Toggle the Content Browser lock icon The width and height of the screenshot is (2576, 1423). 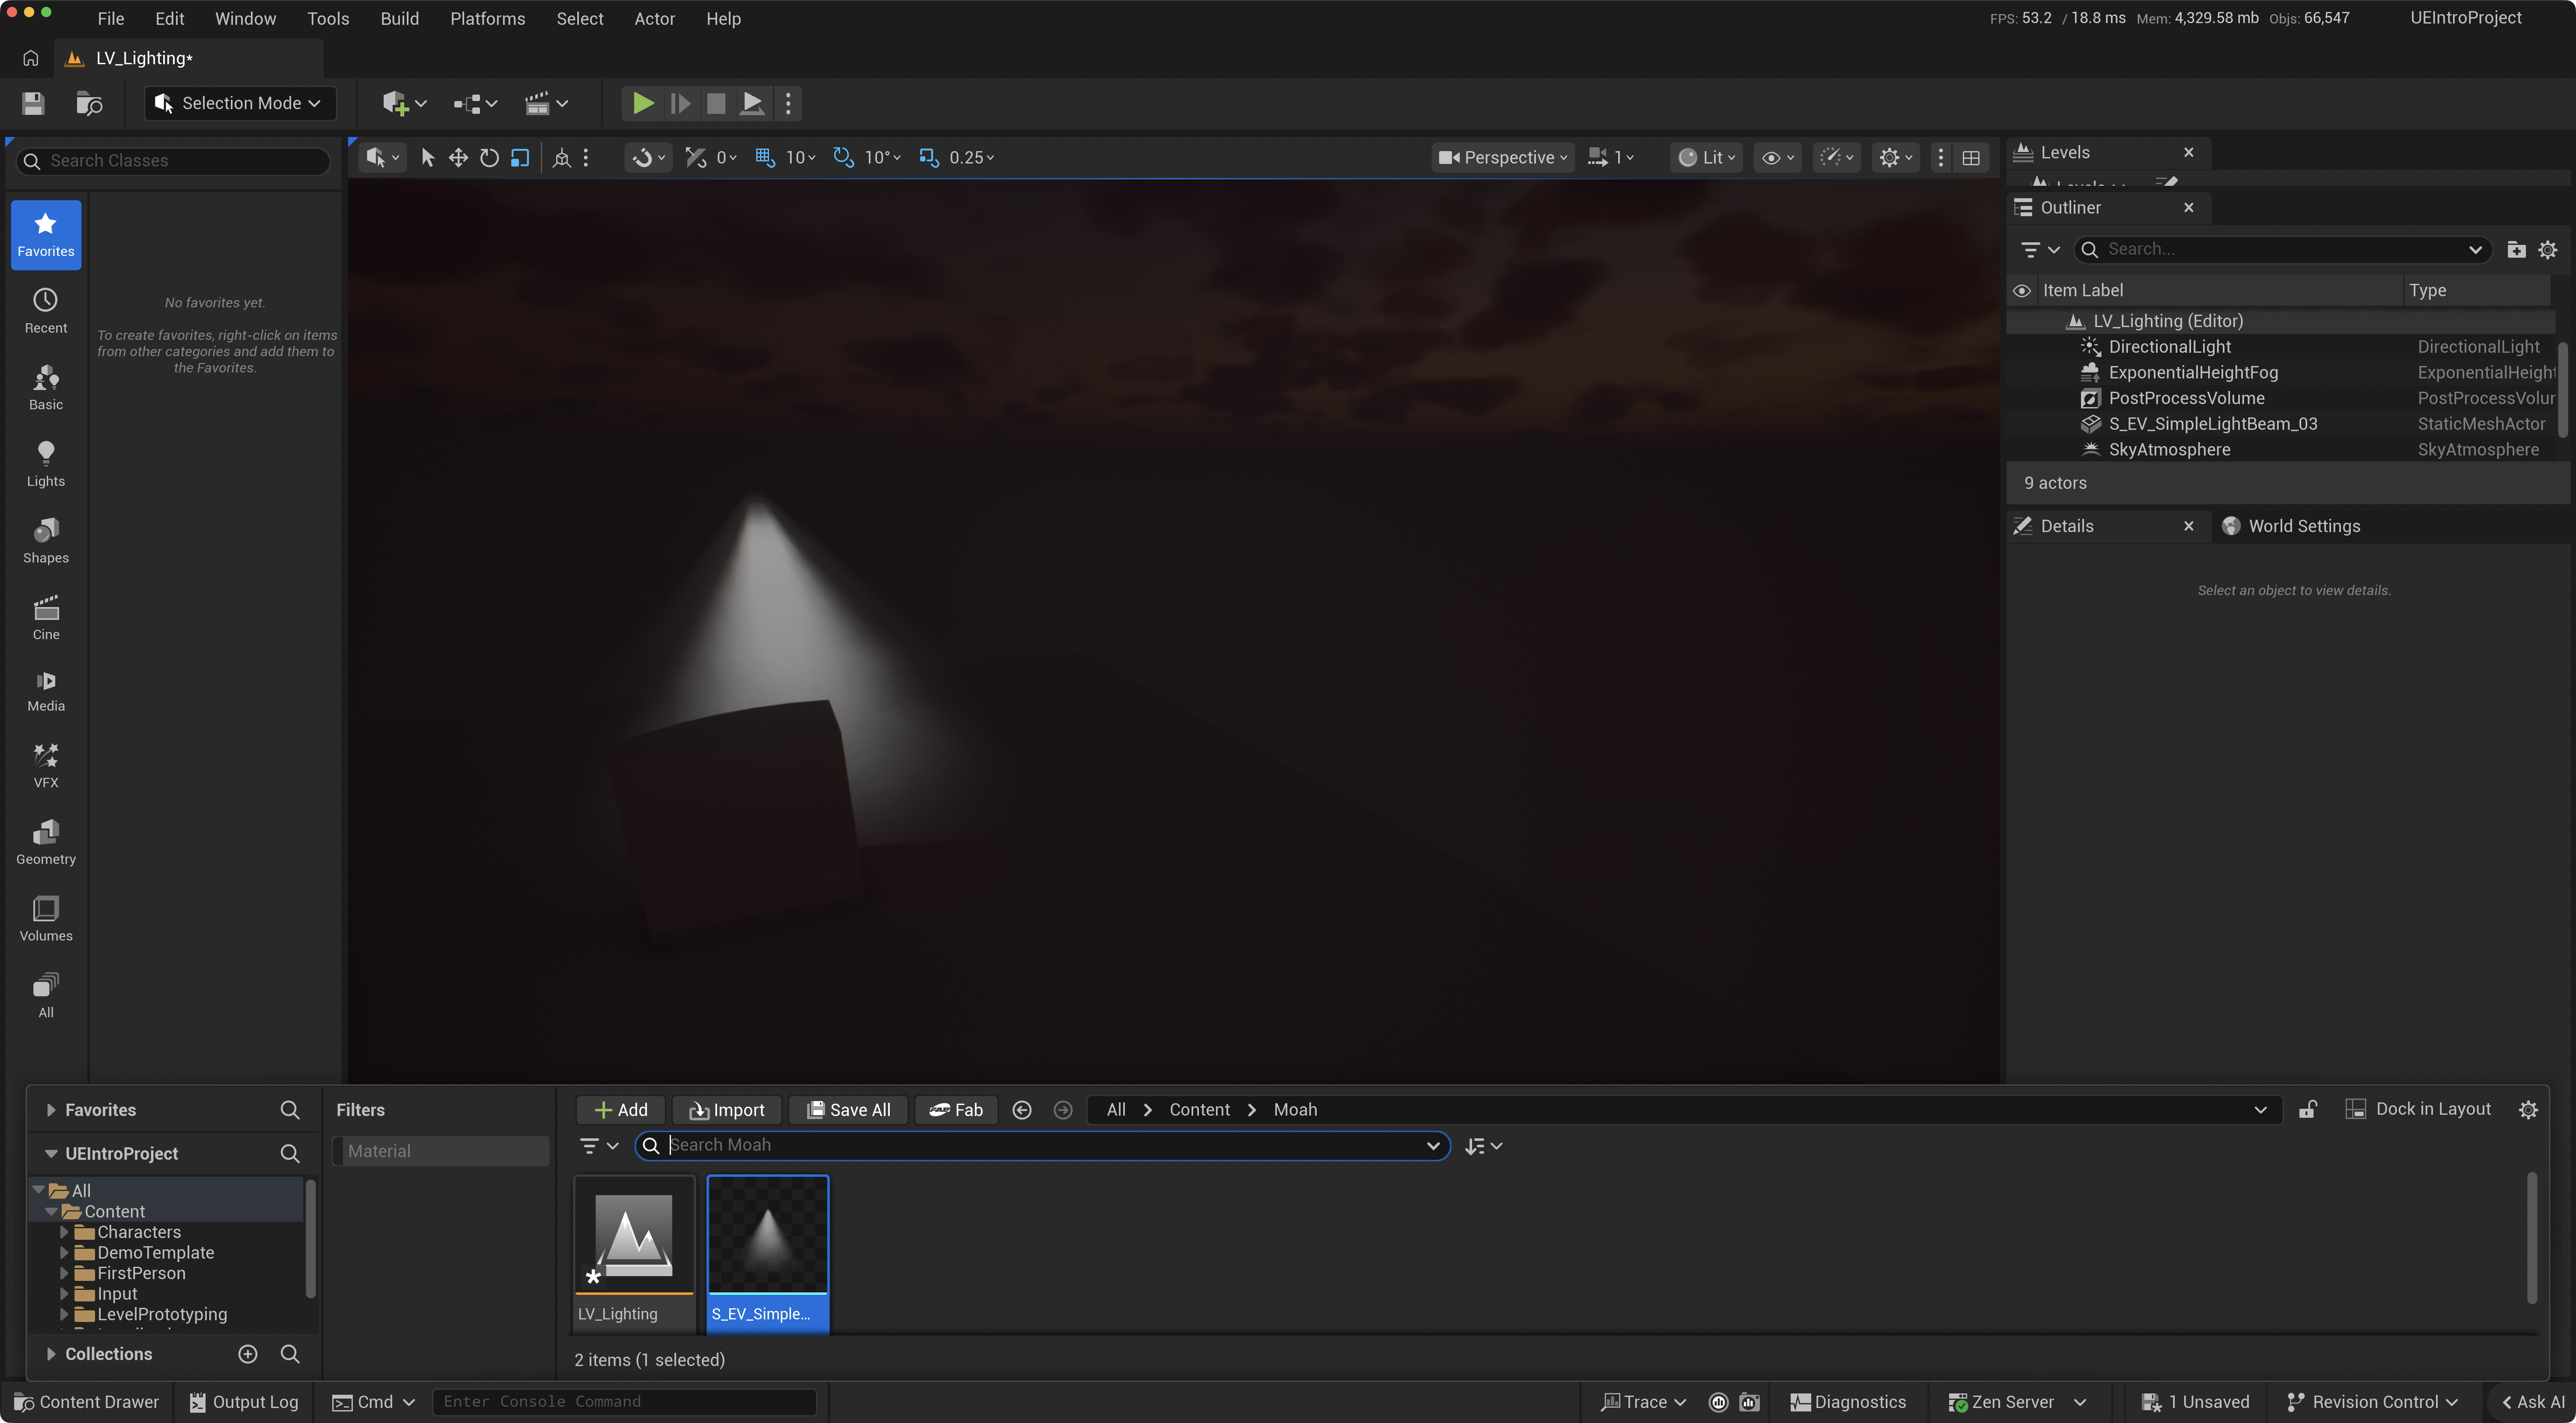click(2308, 1110)
